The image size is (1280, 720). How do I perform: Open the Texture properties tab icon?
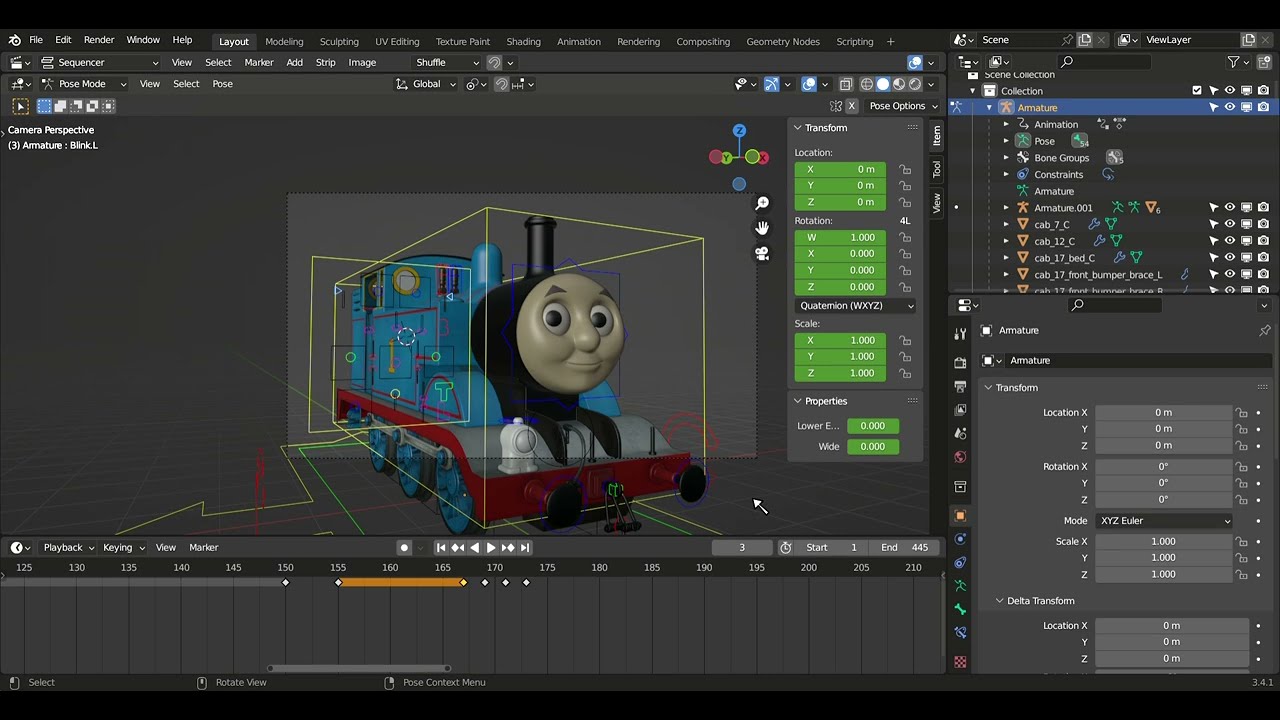[960, 662]
